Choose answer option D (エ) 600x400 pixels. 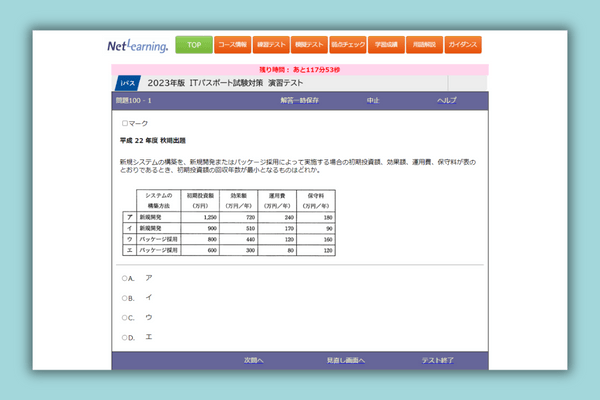(x=125, y=338)
